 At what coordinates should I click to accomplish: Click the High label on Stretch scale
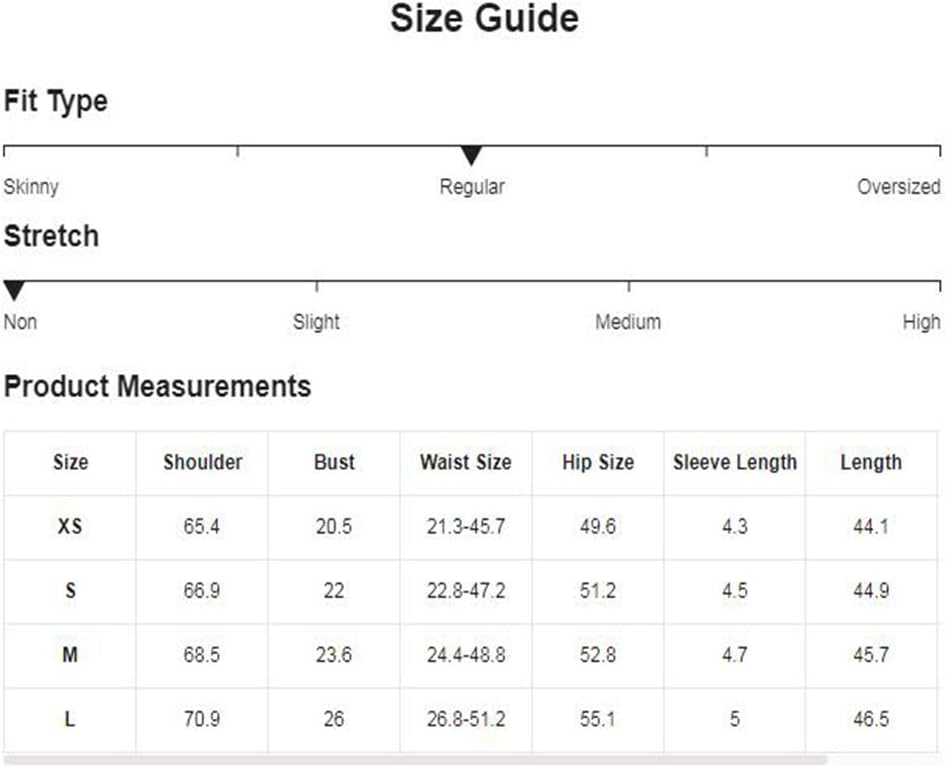[921, 322]
